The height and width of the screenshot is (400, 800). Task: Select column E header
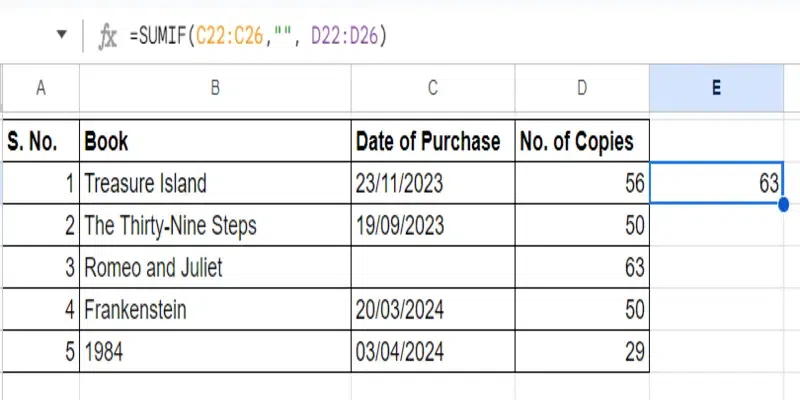(x=716, y=88)
